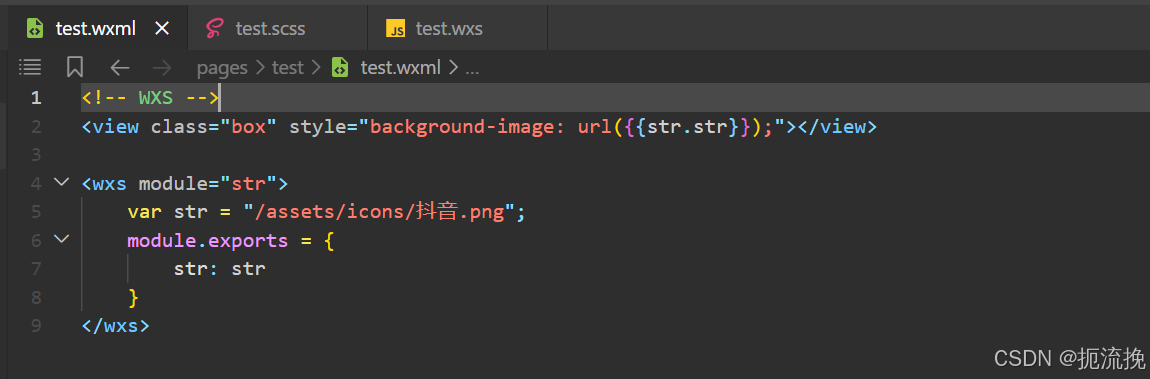Viewport: 1150px width, 379px height.
Task: Click the module.exports text on line 6
Action: (x=208, y=240)
